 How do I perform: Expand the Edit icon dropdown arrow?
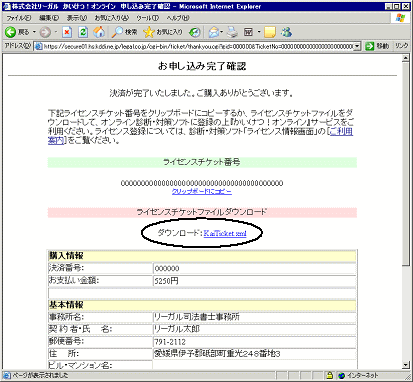pos(259,32)
